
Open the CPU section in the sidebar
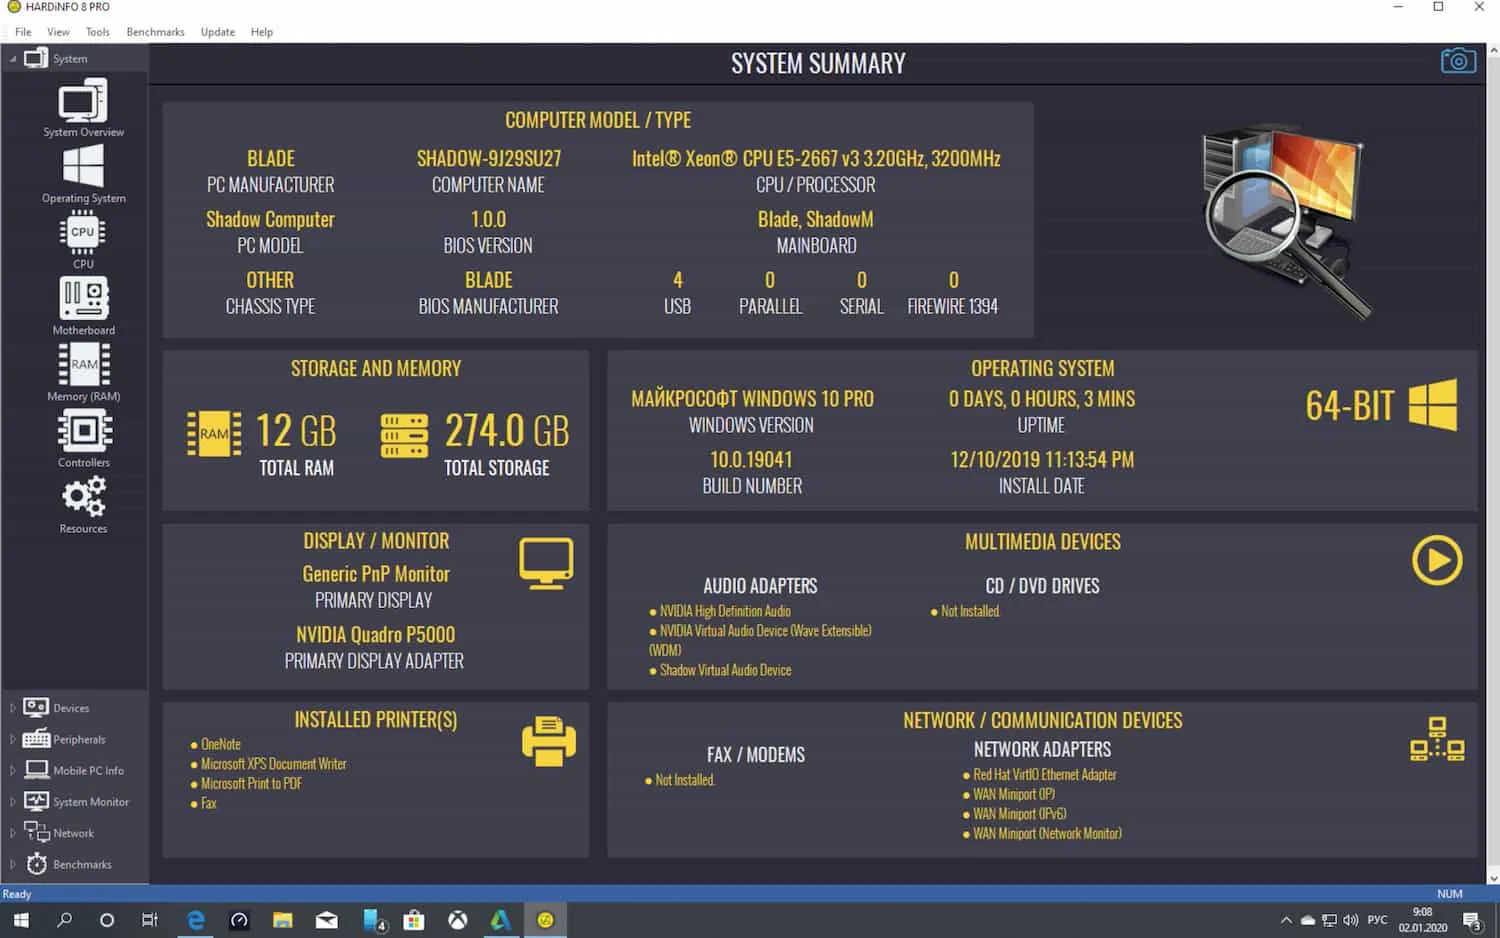tap(83, 238)
